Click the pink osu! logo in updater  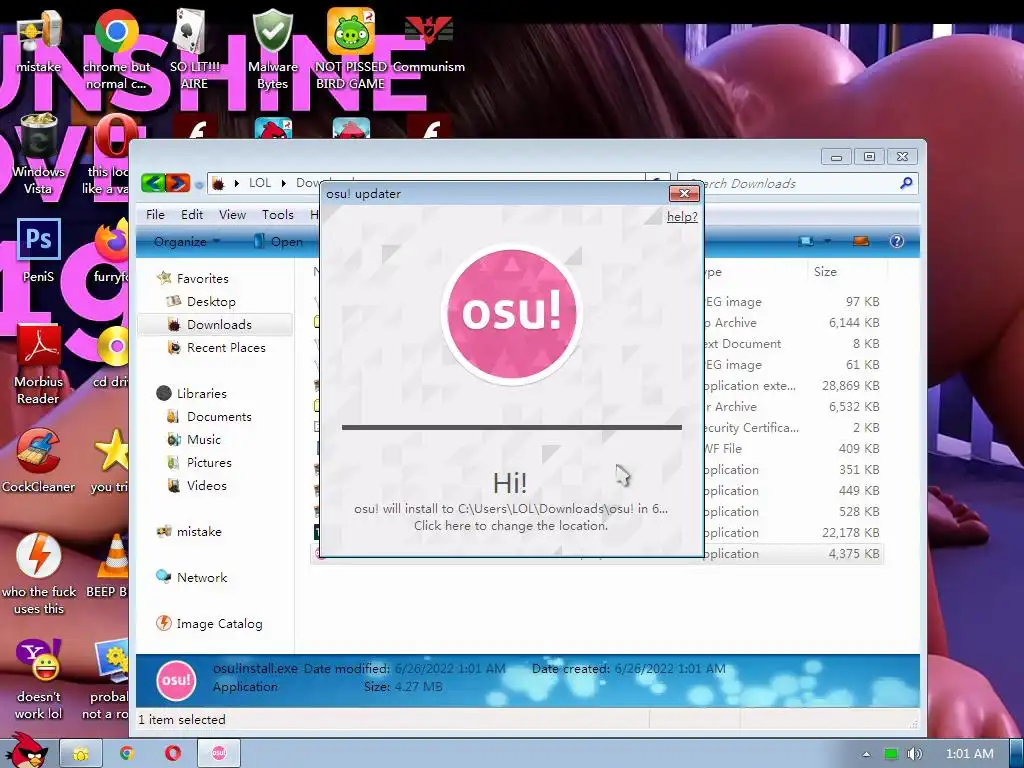(x=512, y=313)
